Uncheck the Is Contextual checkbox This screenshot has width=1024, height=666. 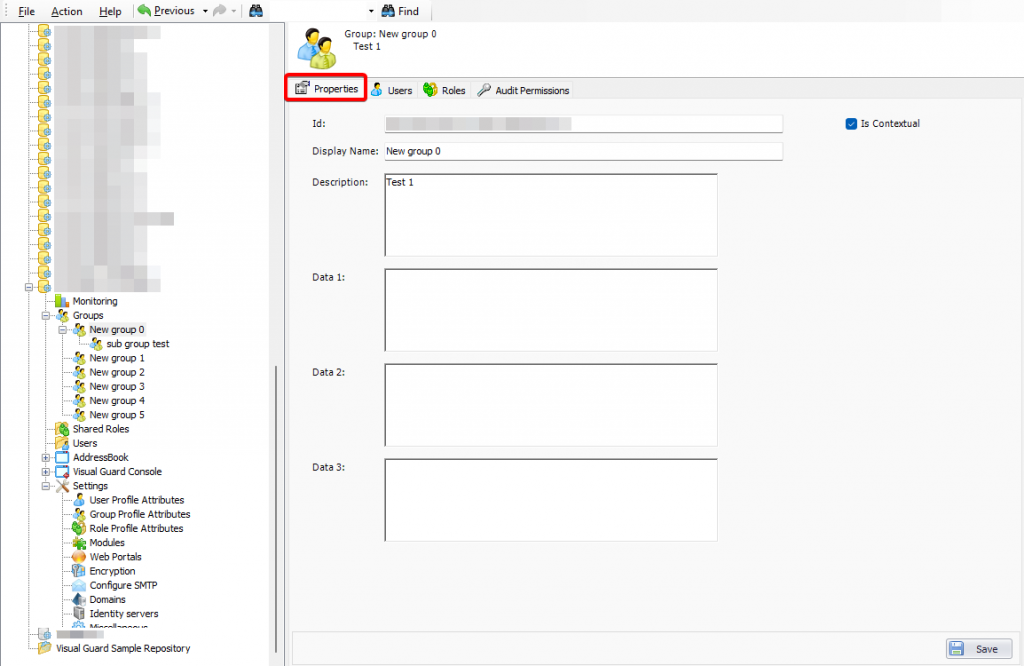(851, 124)
